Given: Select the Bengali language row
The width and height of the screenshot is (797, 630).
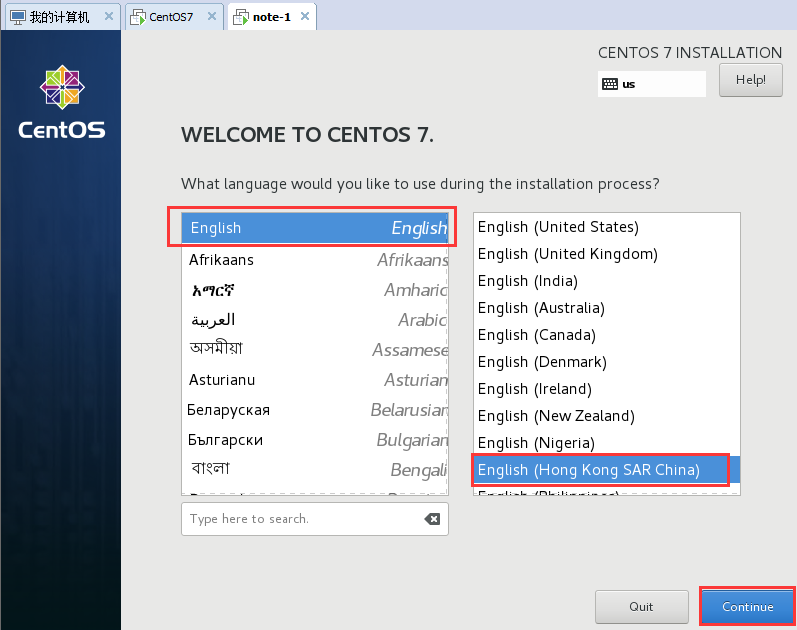Looking at the screenshot, I should point(315,470).
